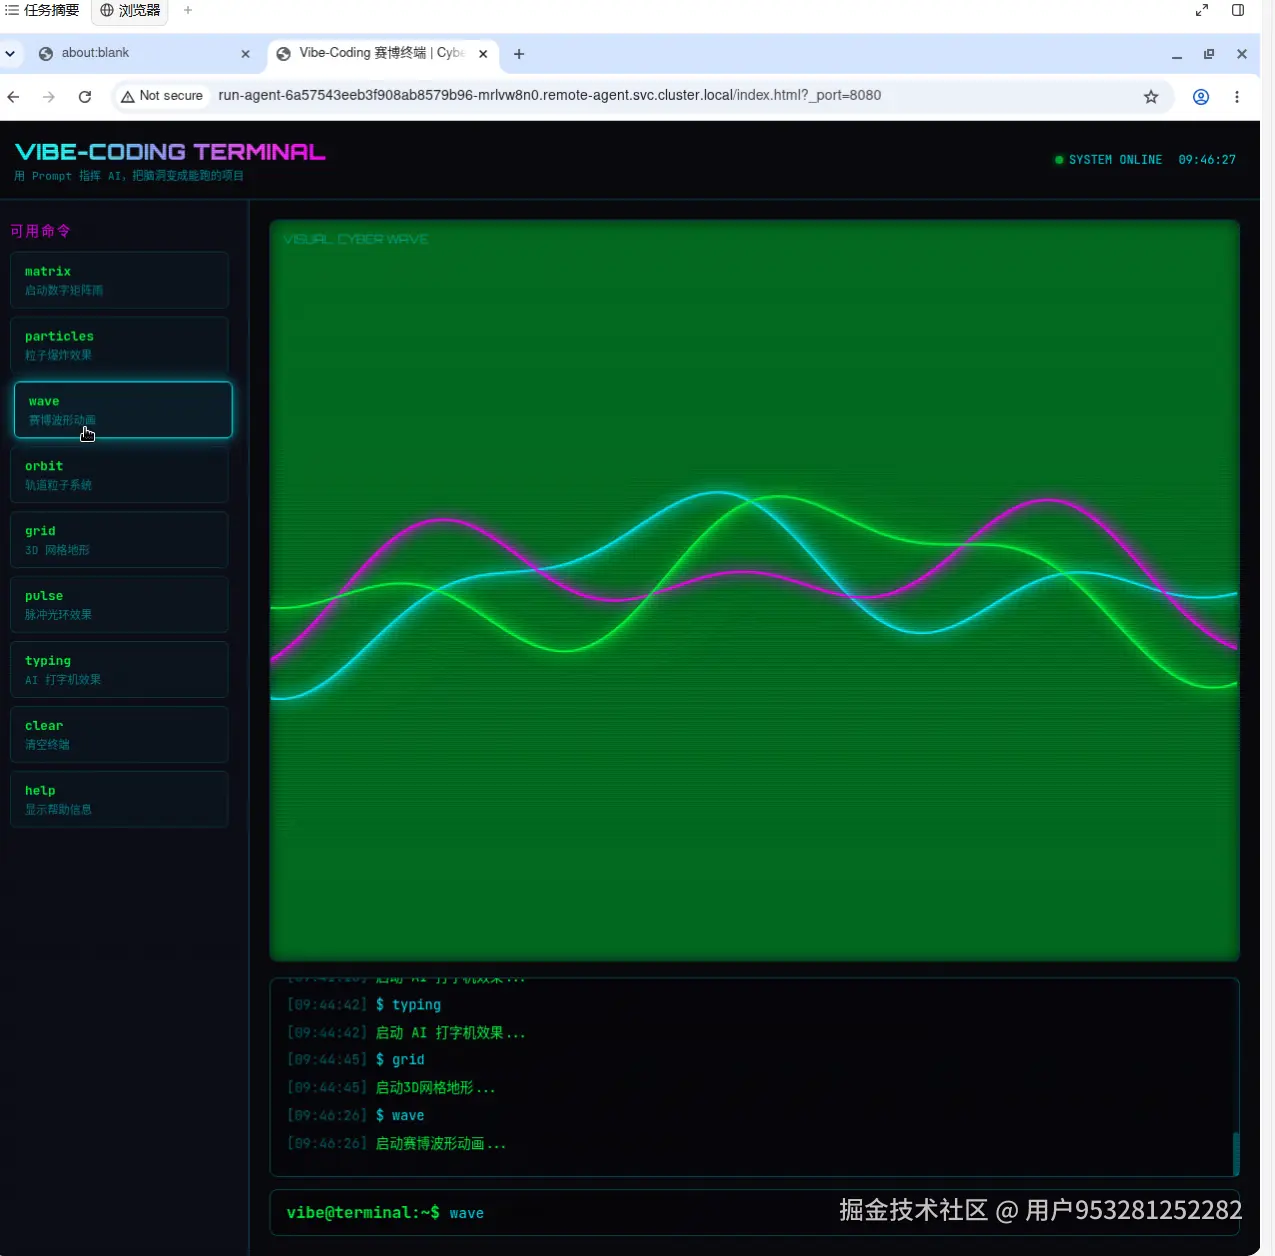The image size is (1275, 1256).
Task: Click the '$ wave' log line
Action: click(x=400, y=1116)
